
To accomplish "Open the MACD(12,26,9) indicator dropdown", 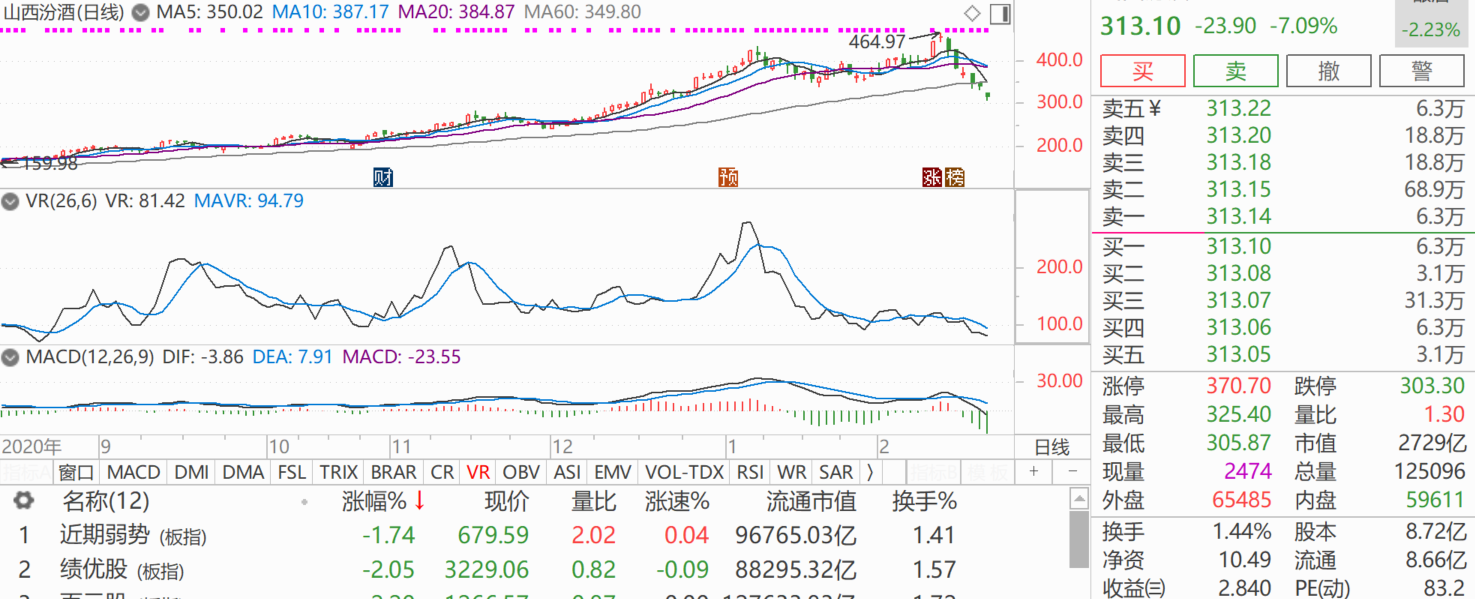I will [11, 357].
